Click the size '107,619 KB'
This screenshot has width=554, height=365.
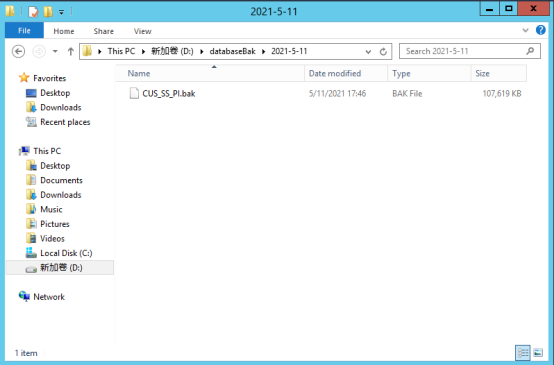point(502,94)
